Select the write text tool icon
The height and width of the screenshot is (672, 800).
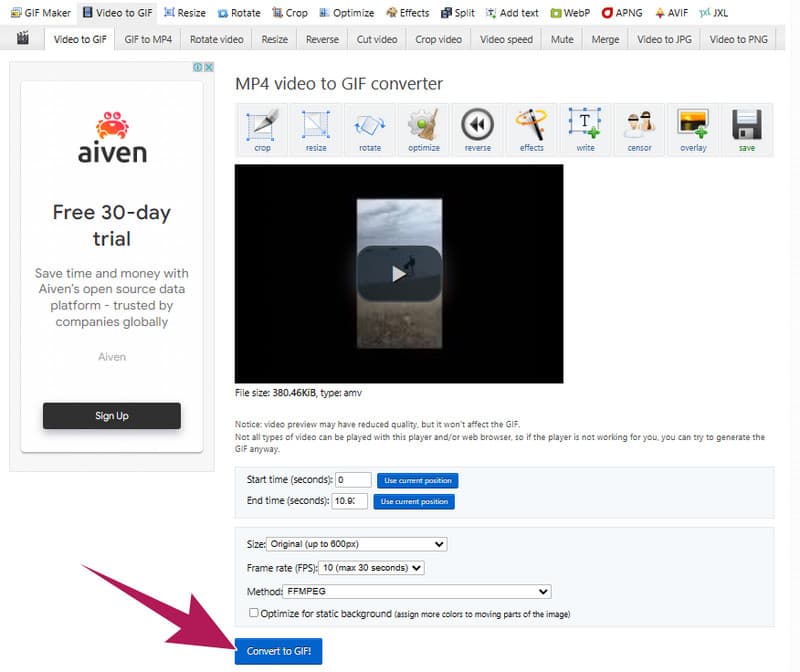[x=585, y=129]
